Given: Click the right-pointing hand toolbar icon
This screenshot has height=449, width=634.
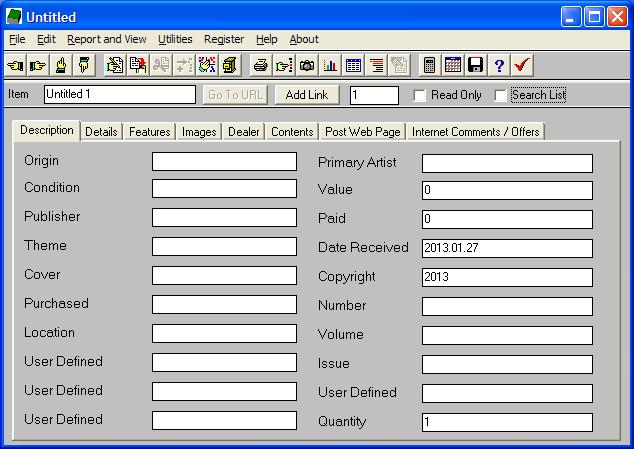Looking at the screenshot, I should coord(37,66).
